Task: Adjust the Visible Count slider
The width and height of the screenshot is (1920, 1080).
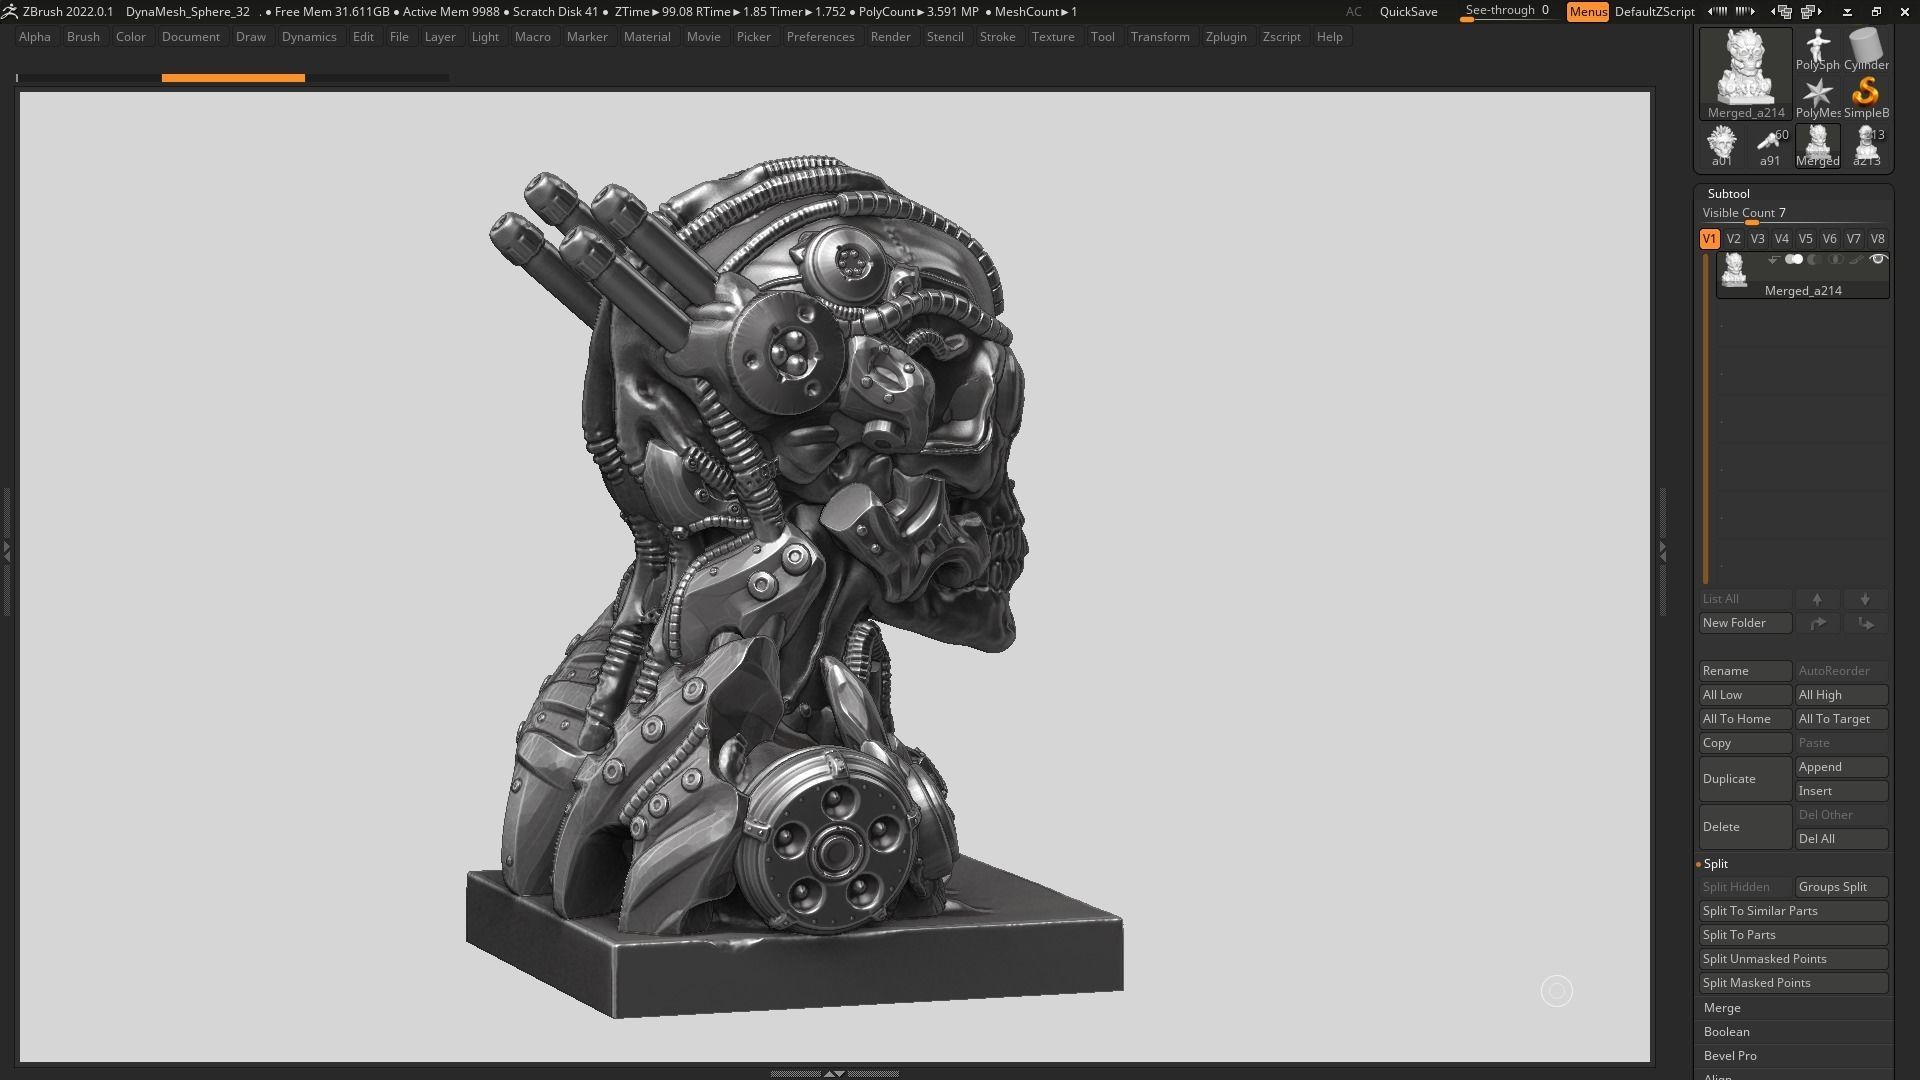Action: pyautogui.click(x=1793, y=214)
